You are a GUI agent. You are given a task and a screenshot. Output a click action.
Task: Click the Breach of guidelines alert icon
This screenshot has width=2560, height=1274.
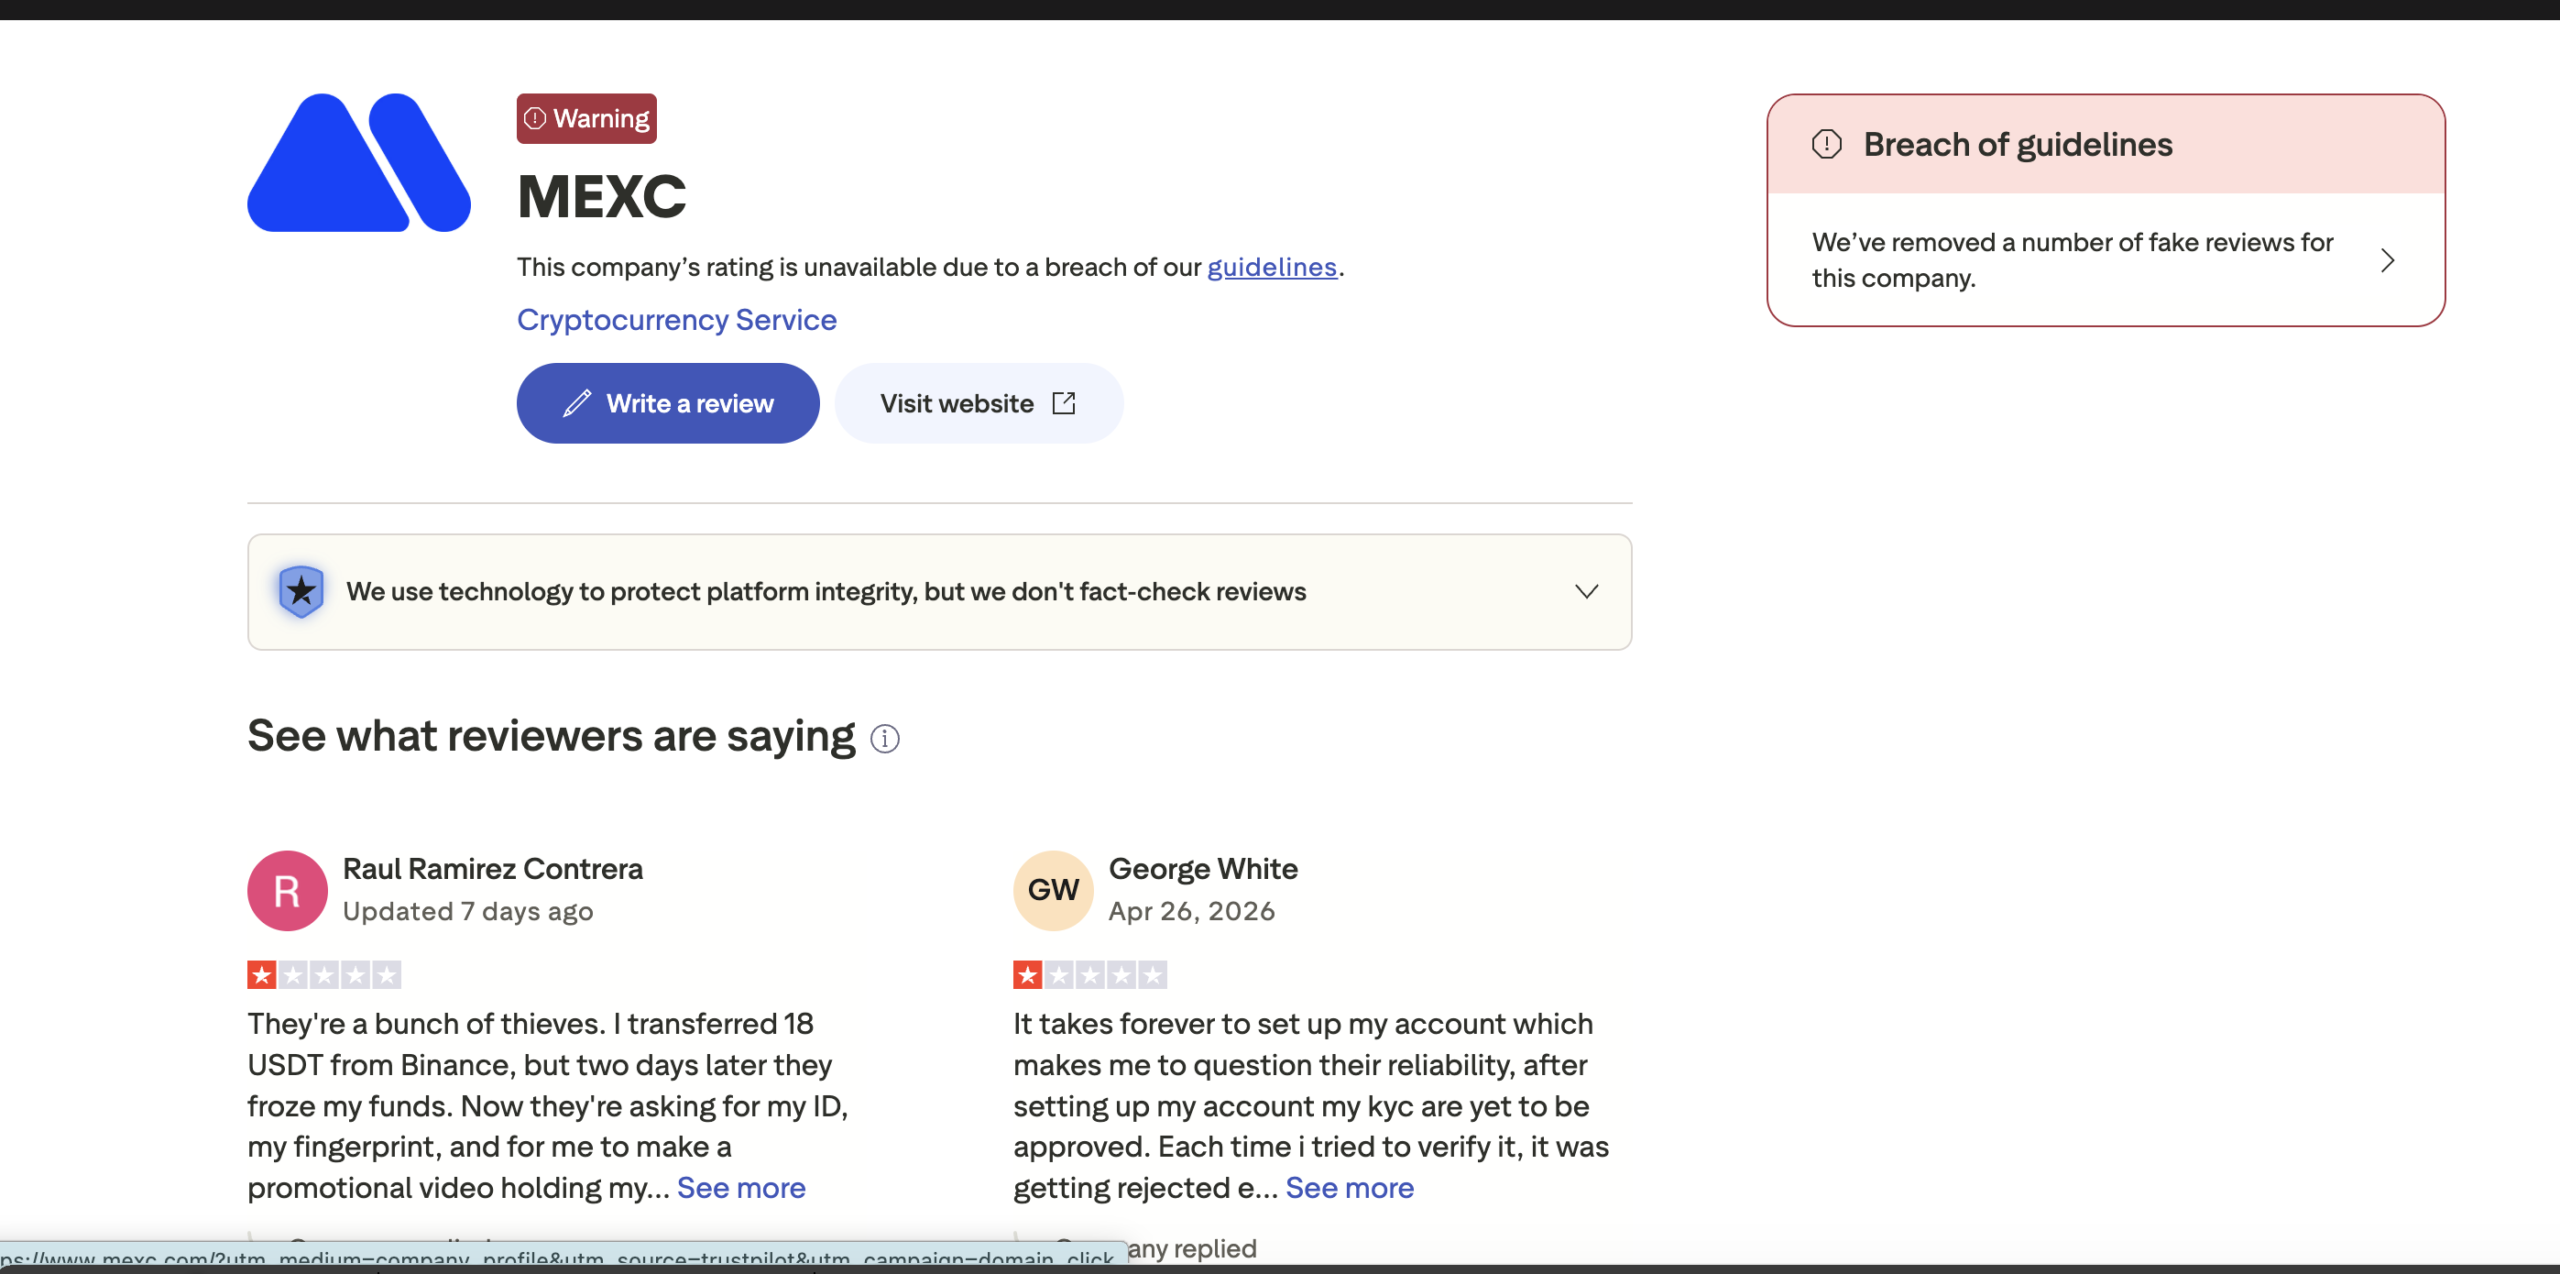pos(1827,144)
